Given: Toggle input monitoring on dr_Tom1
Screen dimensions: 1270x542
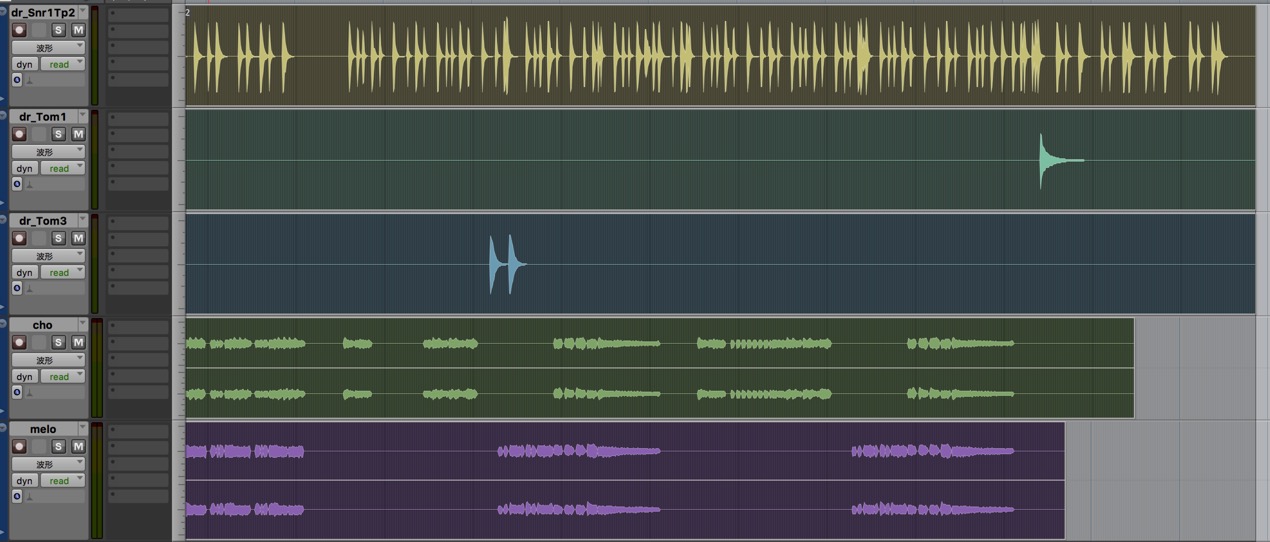Looking at the screenshot, I should pos(39,134).
